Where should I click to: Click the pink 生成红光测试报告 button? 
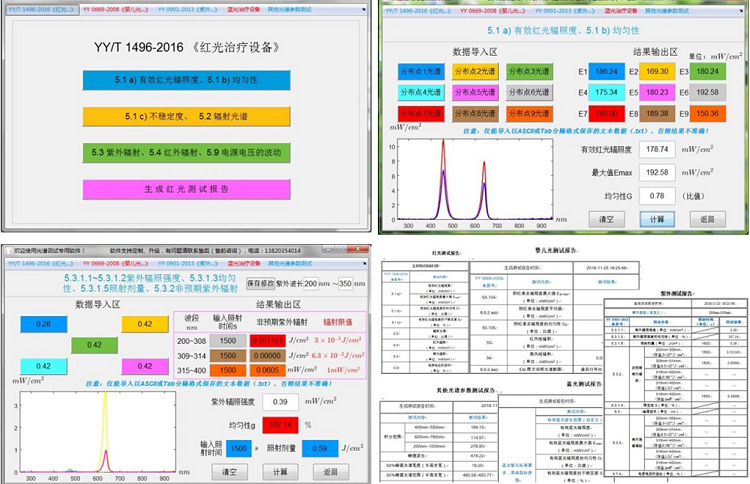pos(187,188)
